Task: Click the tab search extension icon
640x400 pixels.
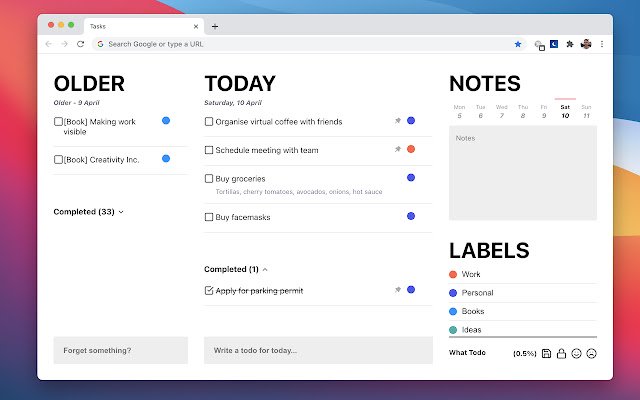Action: pyautogui.click(x=540, y=45)
